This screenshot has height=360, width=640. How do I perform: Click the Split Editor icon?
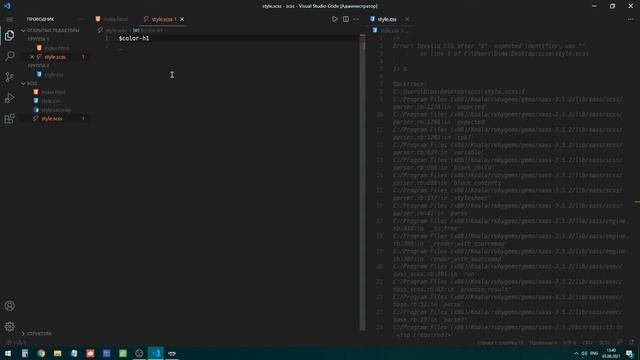pyautogui.click(x=346, y=19)
